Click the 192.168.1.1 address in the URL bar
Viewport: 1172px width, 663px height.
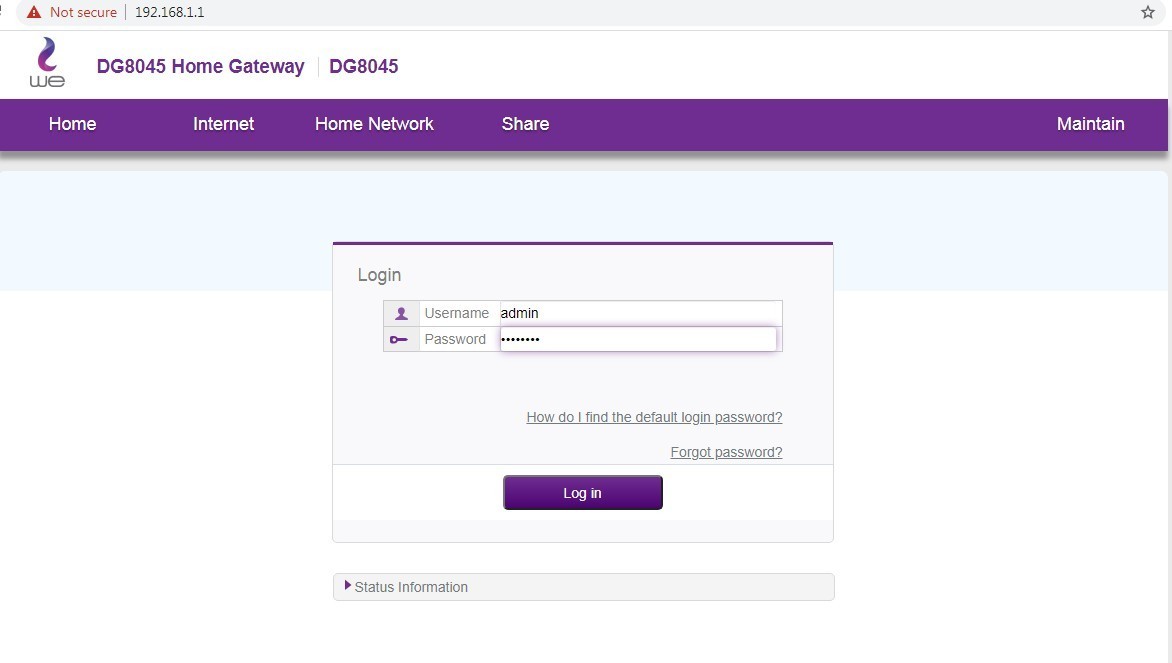tap(169, 12)
